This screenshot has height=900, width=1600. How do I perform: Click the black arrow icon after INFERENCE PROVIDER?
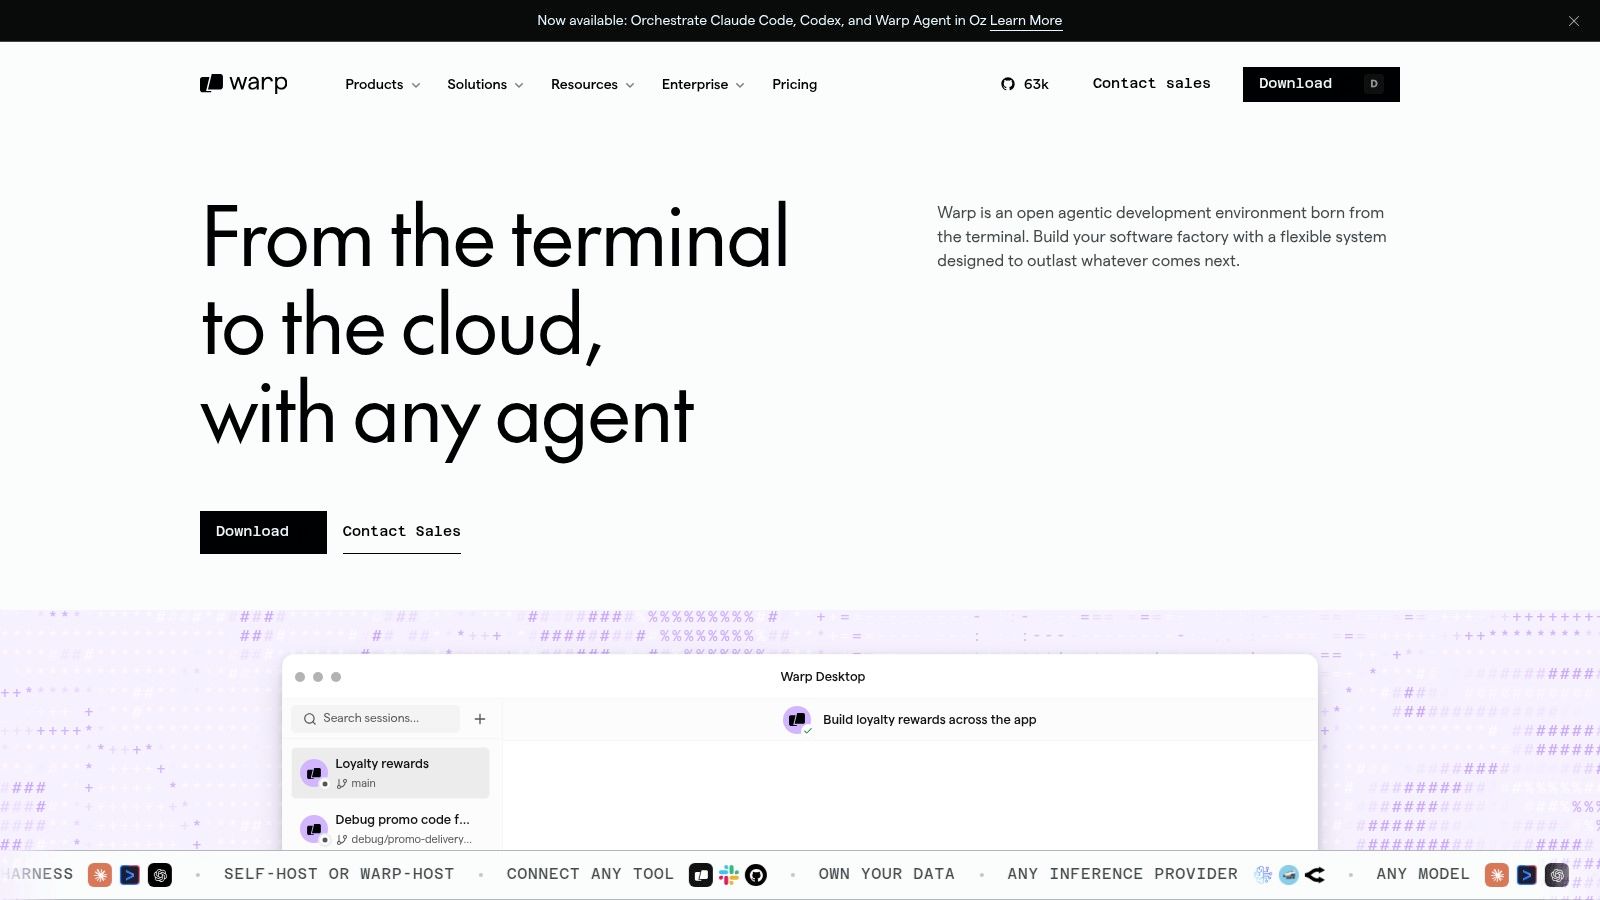click(x=1315, y=875)
